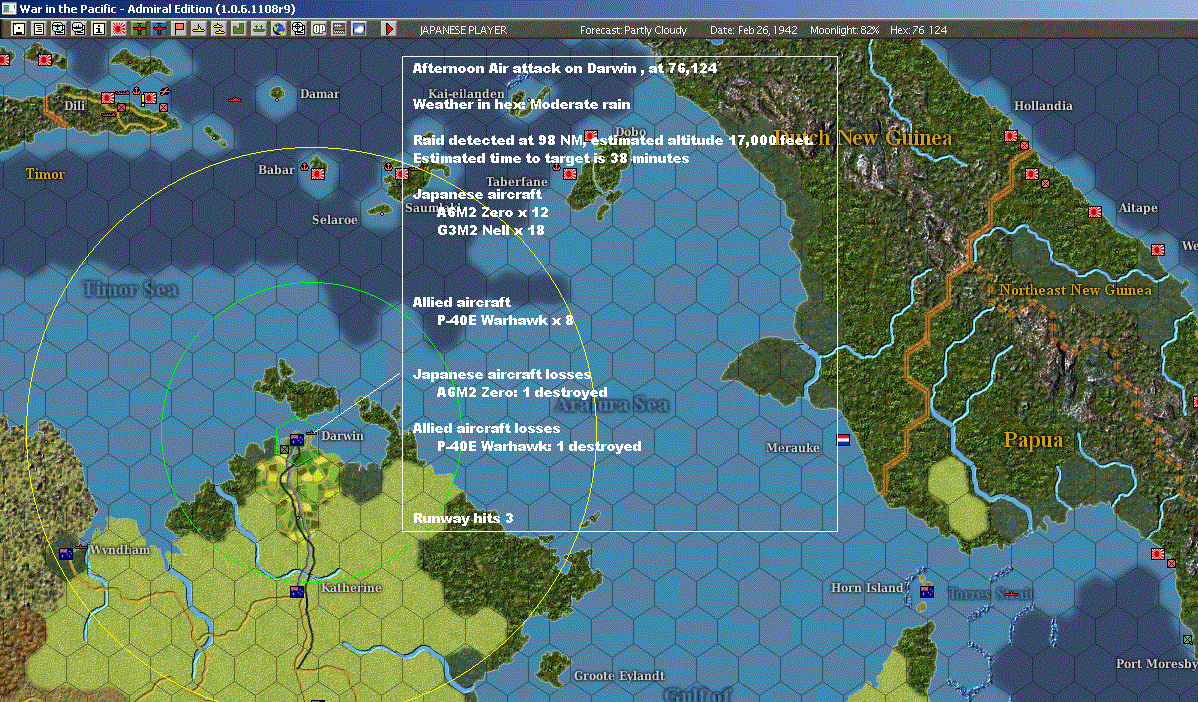Screen dimensions: 1198x702
Task: Click the single yellow aircraft silhouette icon
Action: click(x=199, y=29)
